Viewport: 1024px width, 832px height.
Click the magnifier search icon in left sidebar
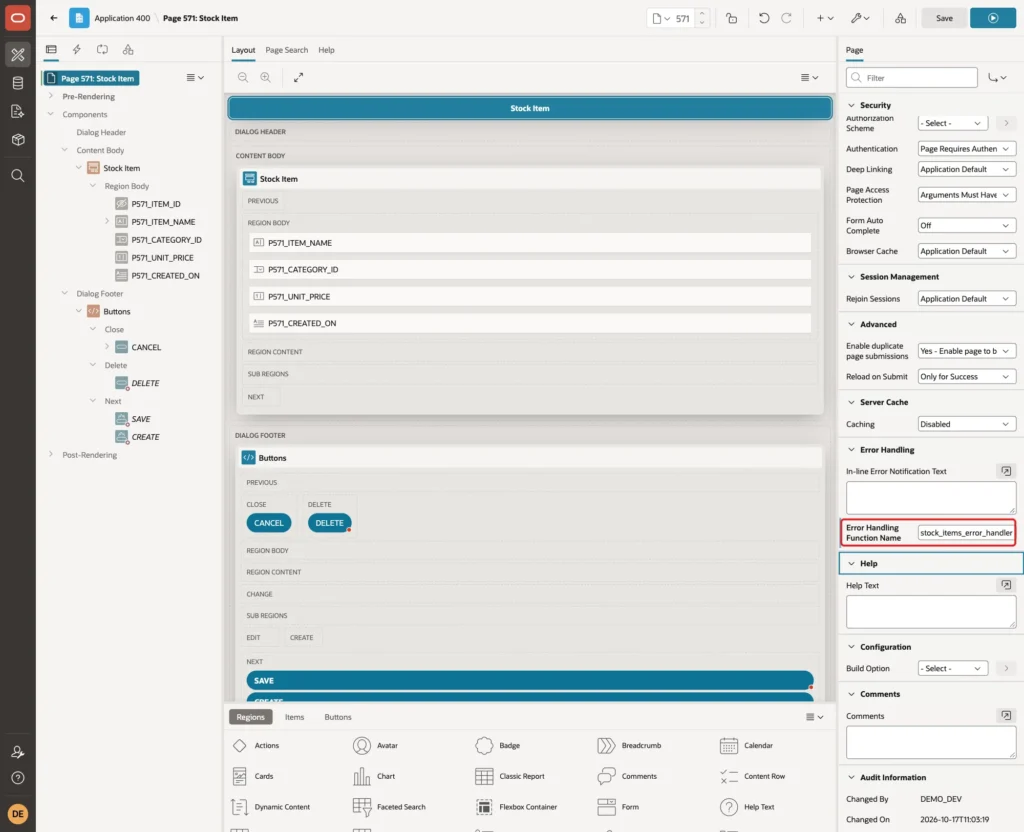[x=18, y=176]
